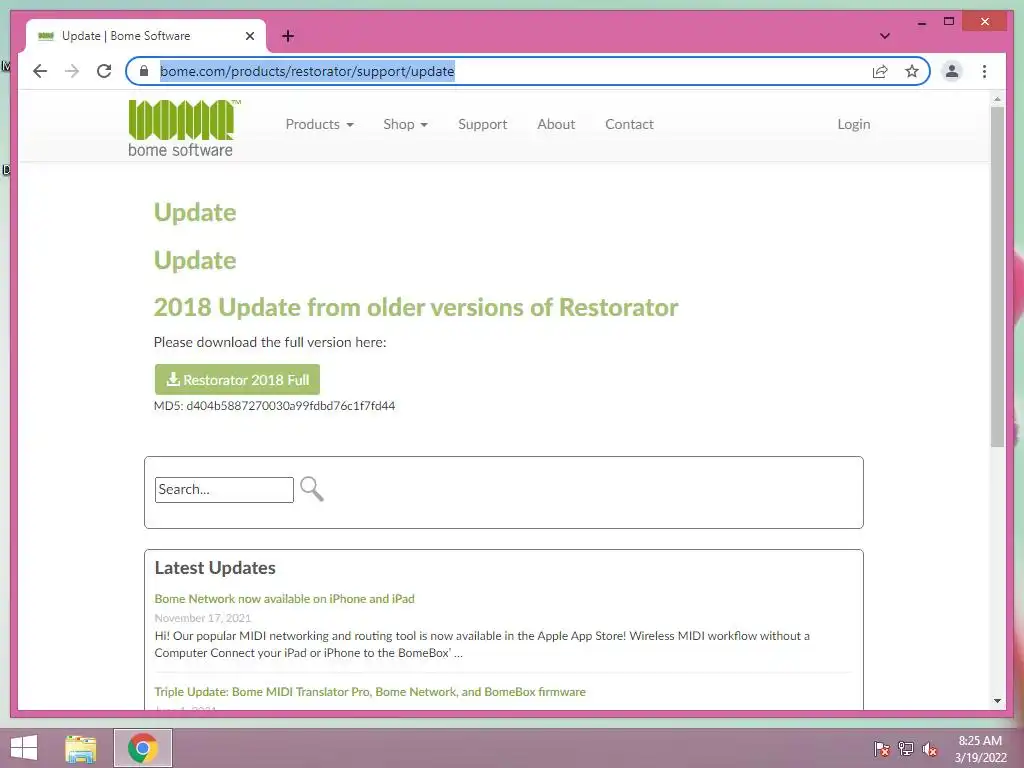1024x768 pixels.
Task: Open the Chrome three-dot menu
Action: (x=984, y=71)
